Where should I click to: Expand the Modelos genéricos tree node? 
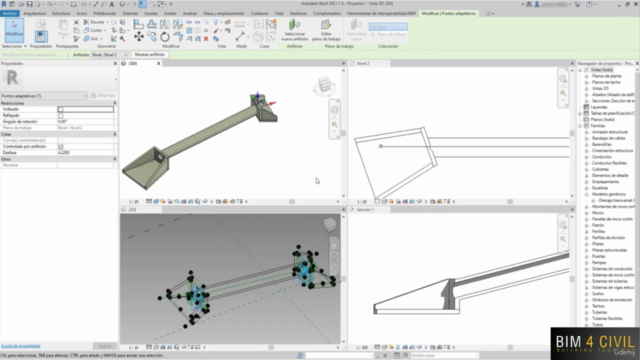click(x=587, y=194)
